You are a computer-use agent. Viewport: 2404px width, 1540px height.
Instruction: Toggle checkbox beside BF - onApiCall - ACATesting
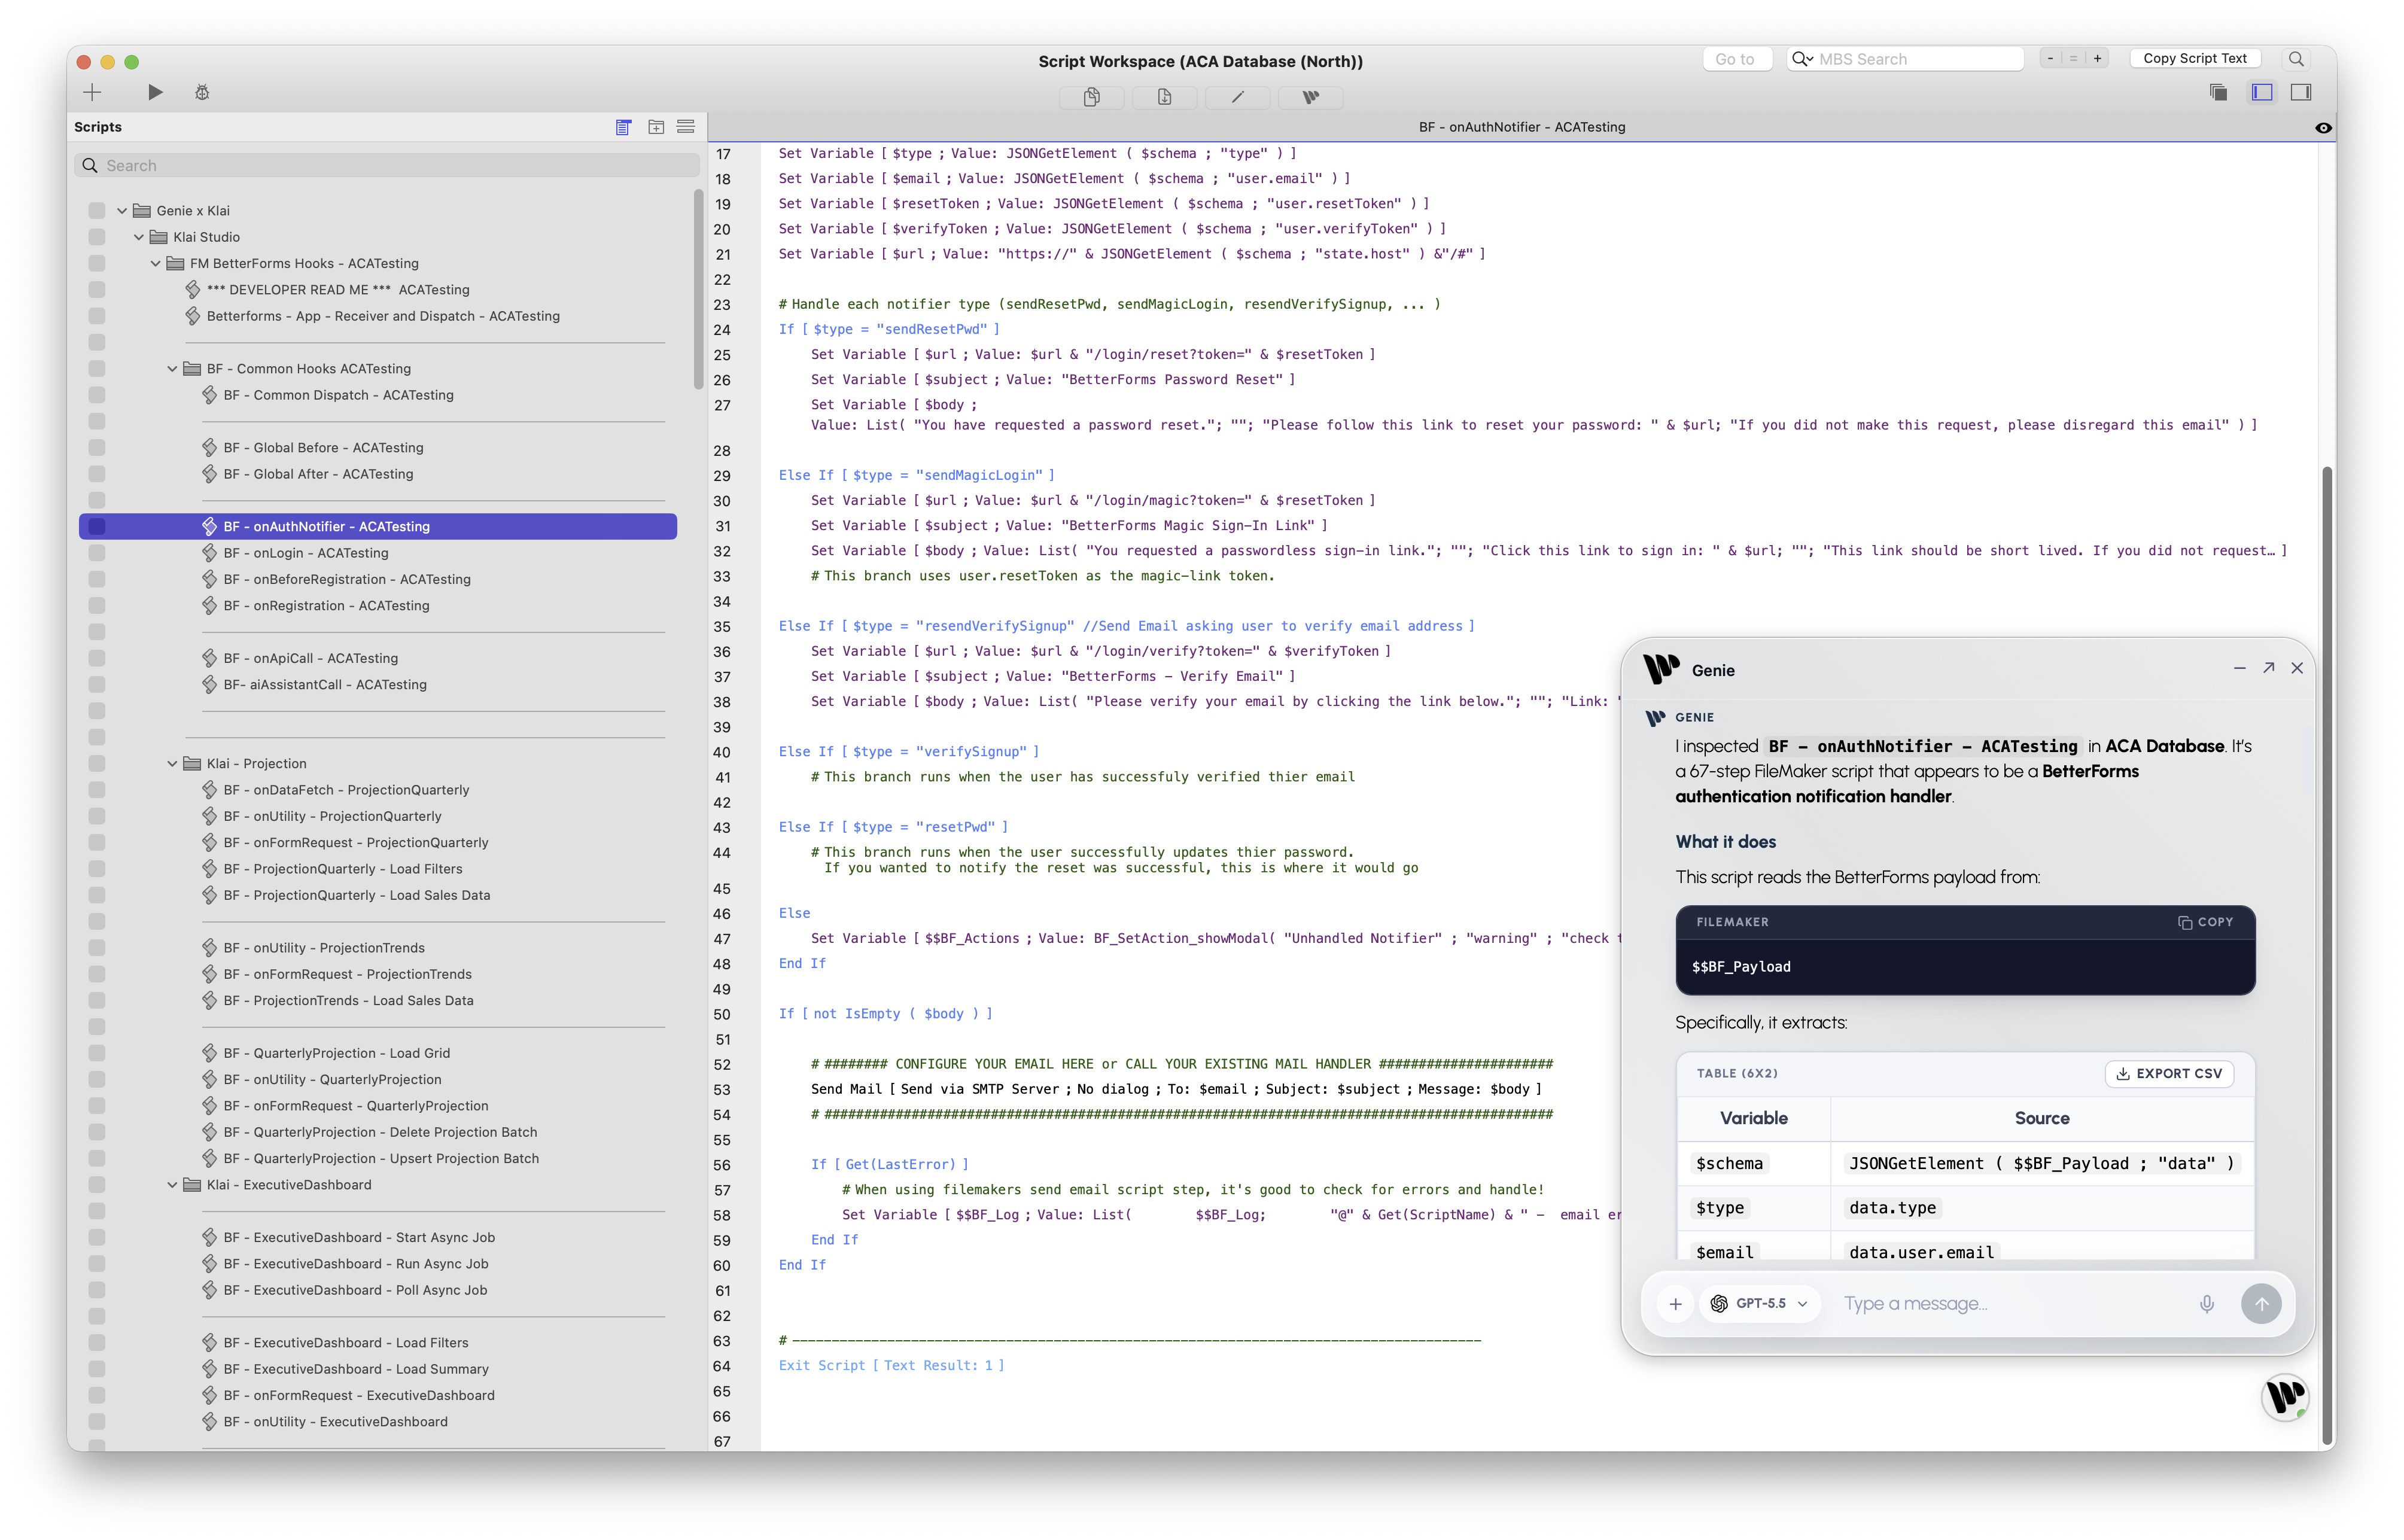click(97, 658)
